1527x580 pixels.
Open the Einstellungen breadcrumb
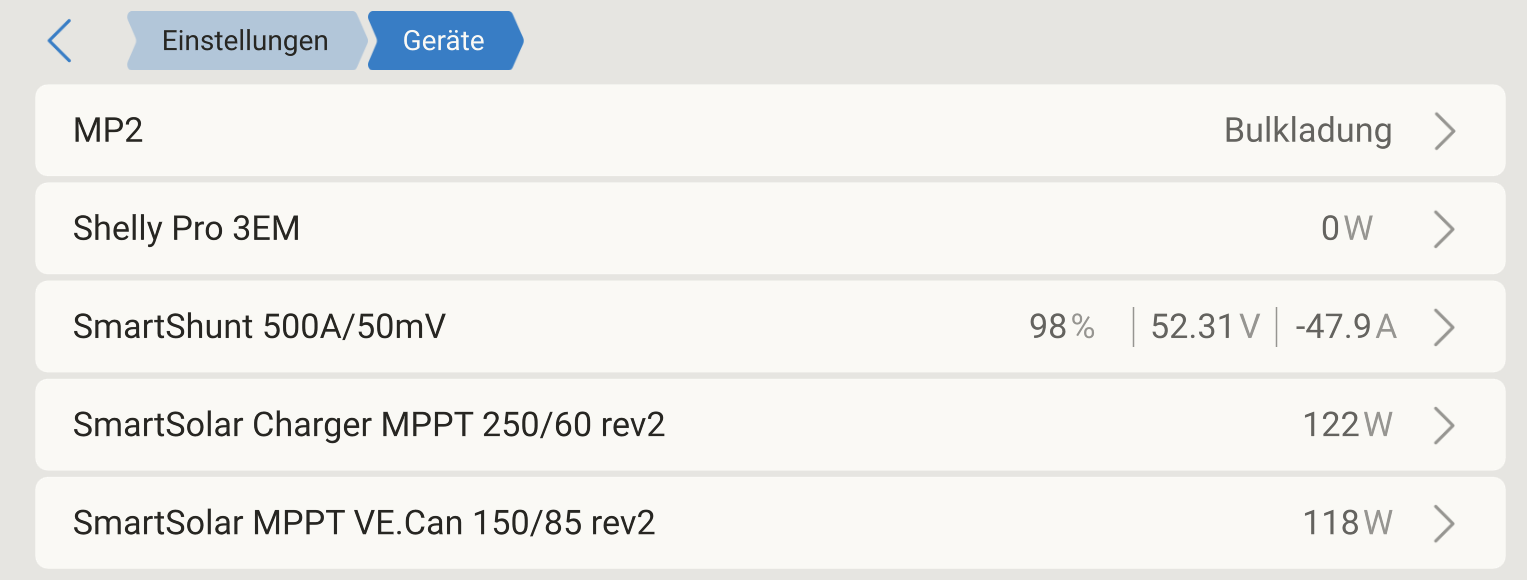coord(245,41)
